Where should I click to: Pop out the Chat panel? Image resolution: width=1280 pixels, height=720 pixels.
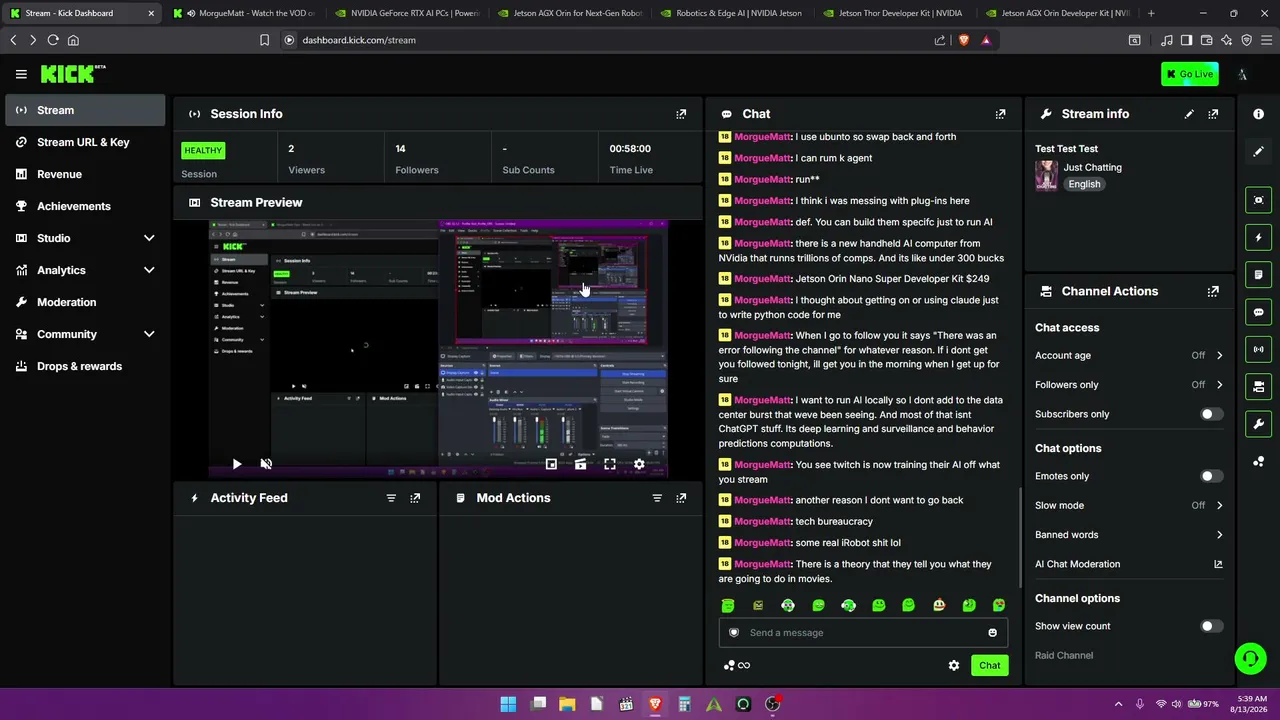point(1000,114)
